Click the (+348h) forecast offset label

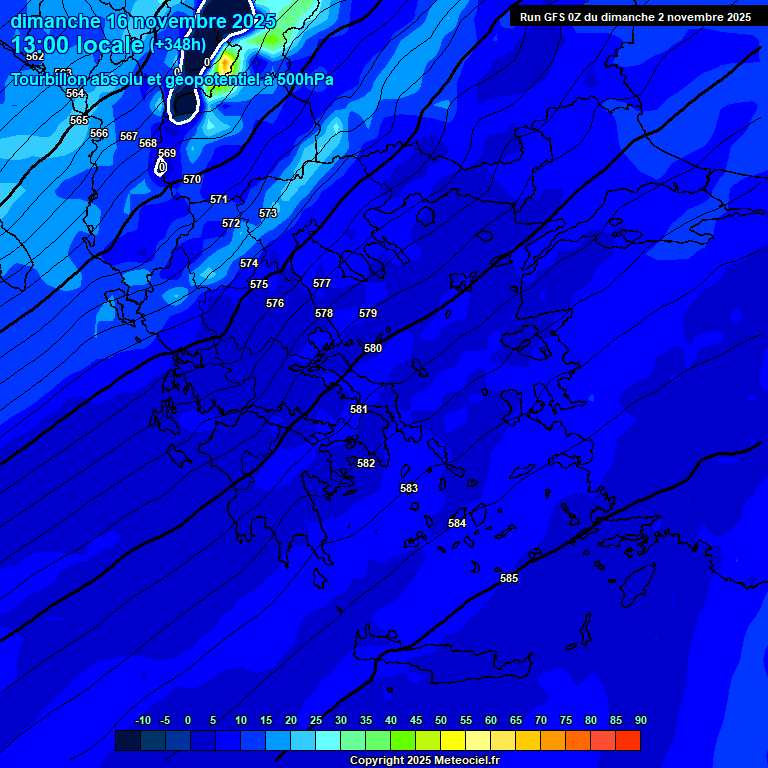tap(178, 45)
